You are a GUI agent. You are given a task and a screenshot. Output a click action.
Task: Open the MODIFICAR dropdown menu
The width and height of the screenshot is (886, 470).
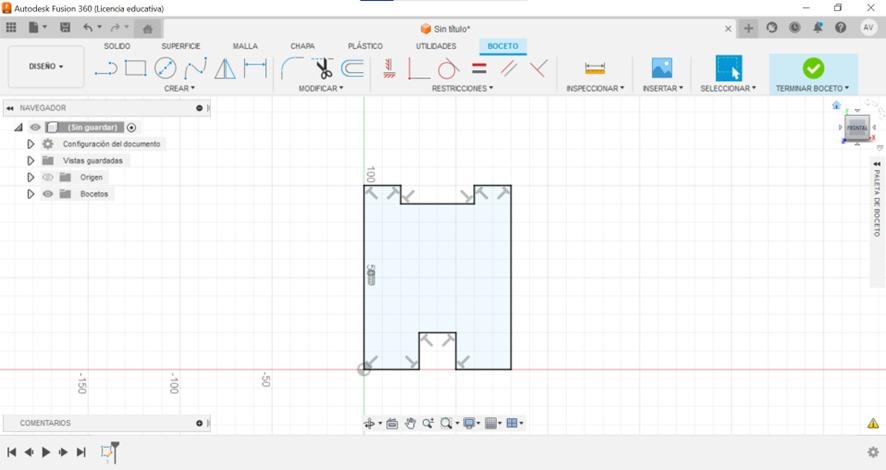point(320,89)
